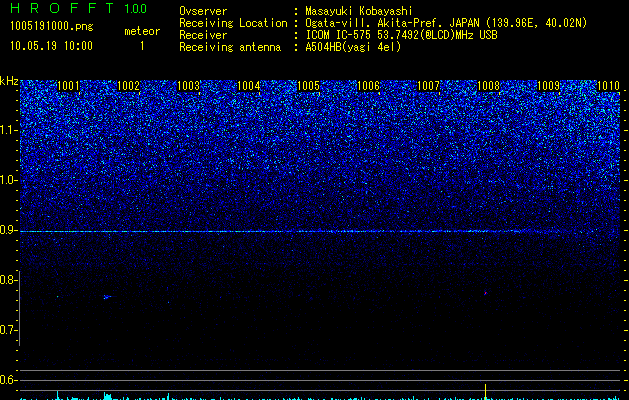Click the meteor count label
Screen dimensions: 629x400
(142, 31)
